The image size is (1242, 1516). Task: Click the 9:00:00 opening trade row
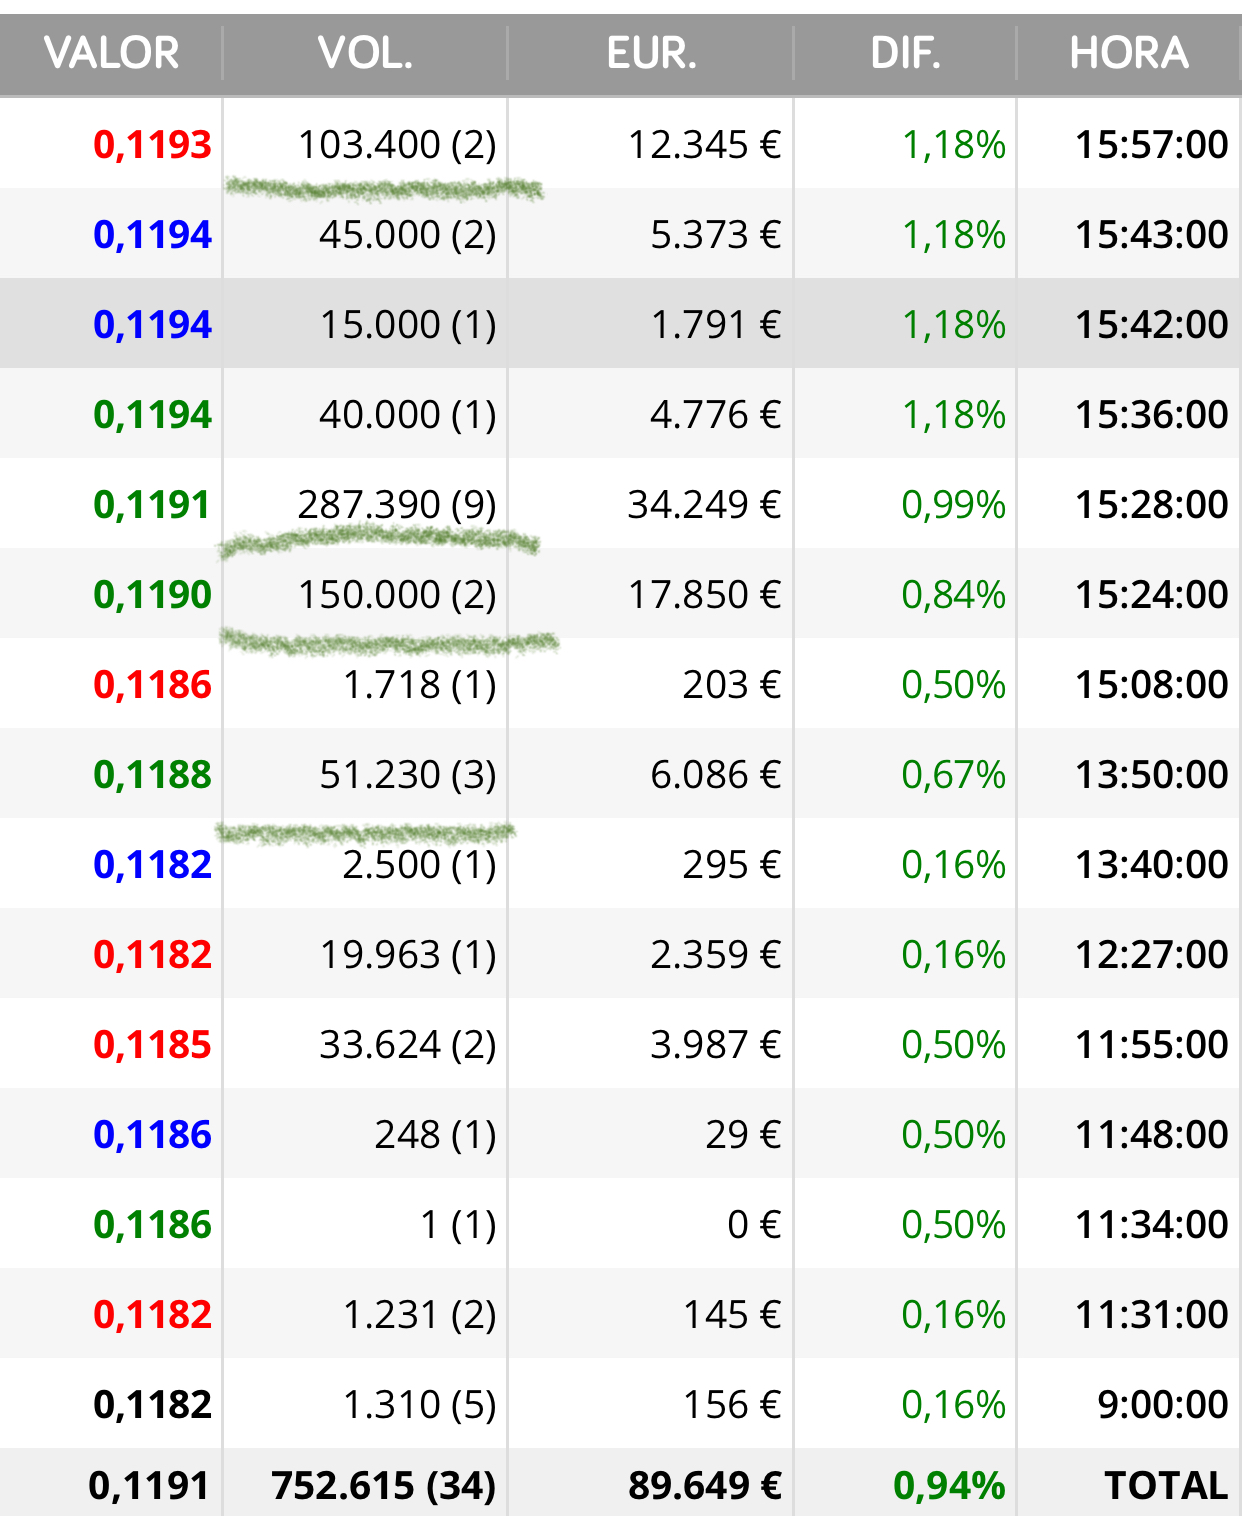coord(620,1404)
